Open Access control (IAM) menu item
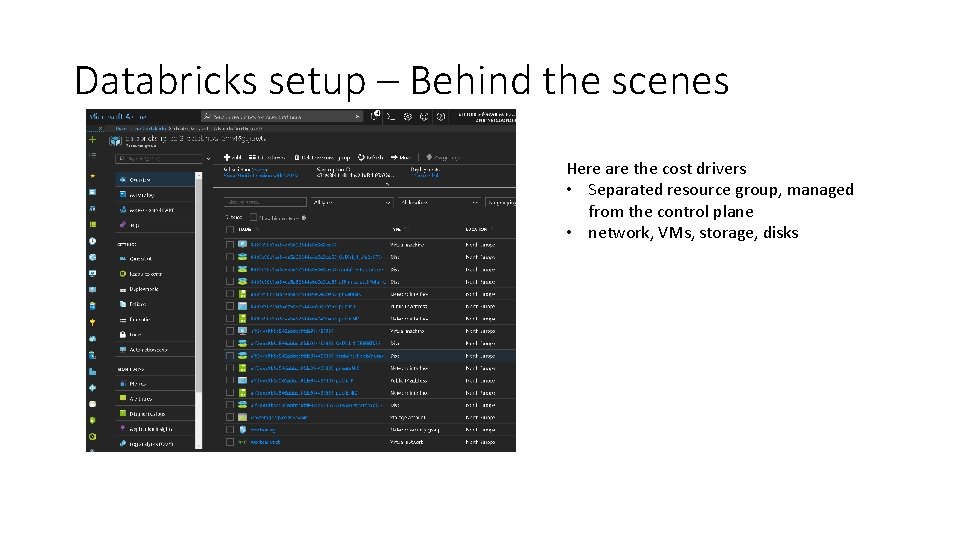This screenshot has width=960, height=540. pyautogui.click(x=155, y=210)
